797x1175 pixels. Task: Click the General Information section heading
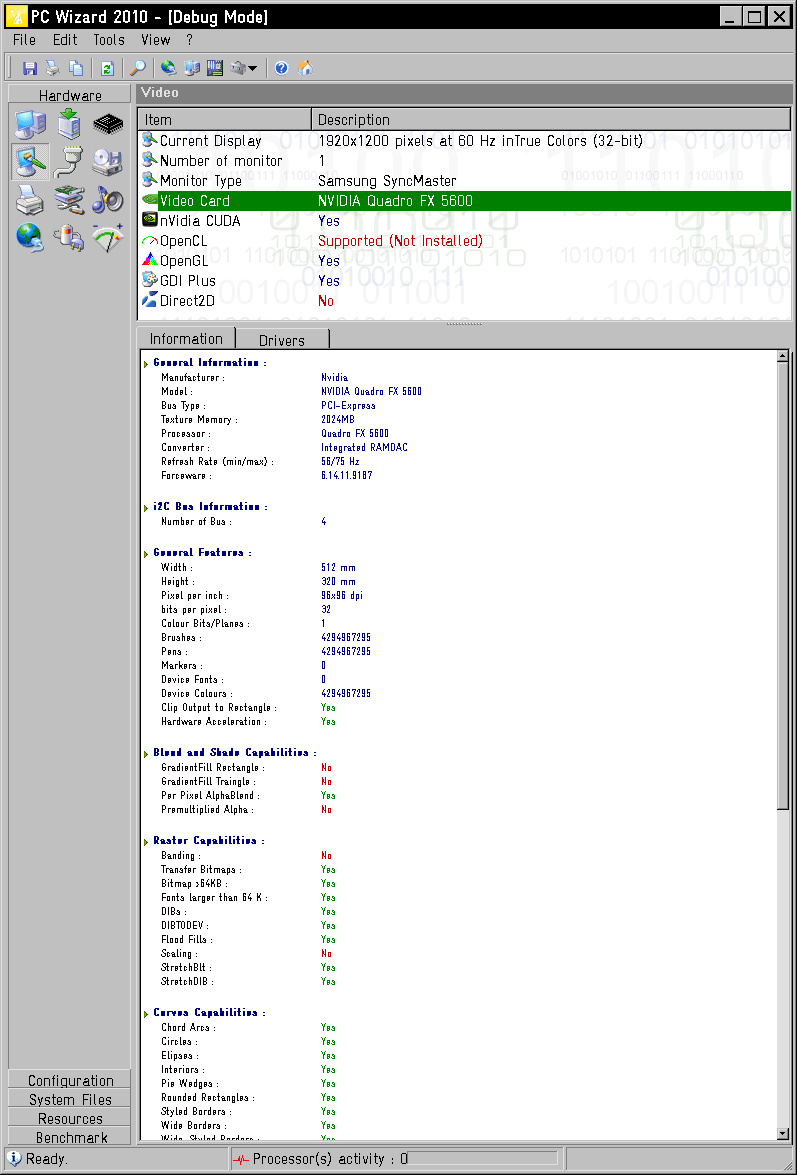pos(210,363)
